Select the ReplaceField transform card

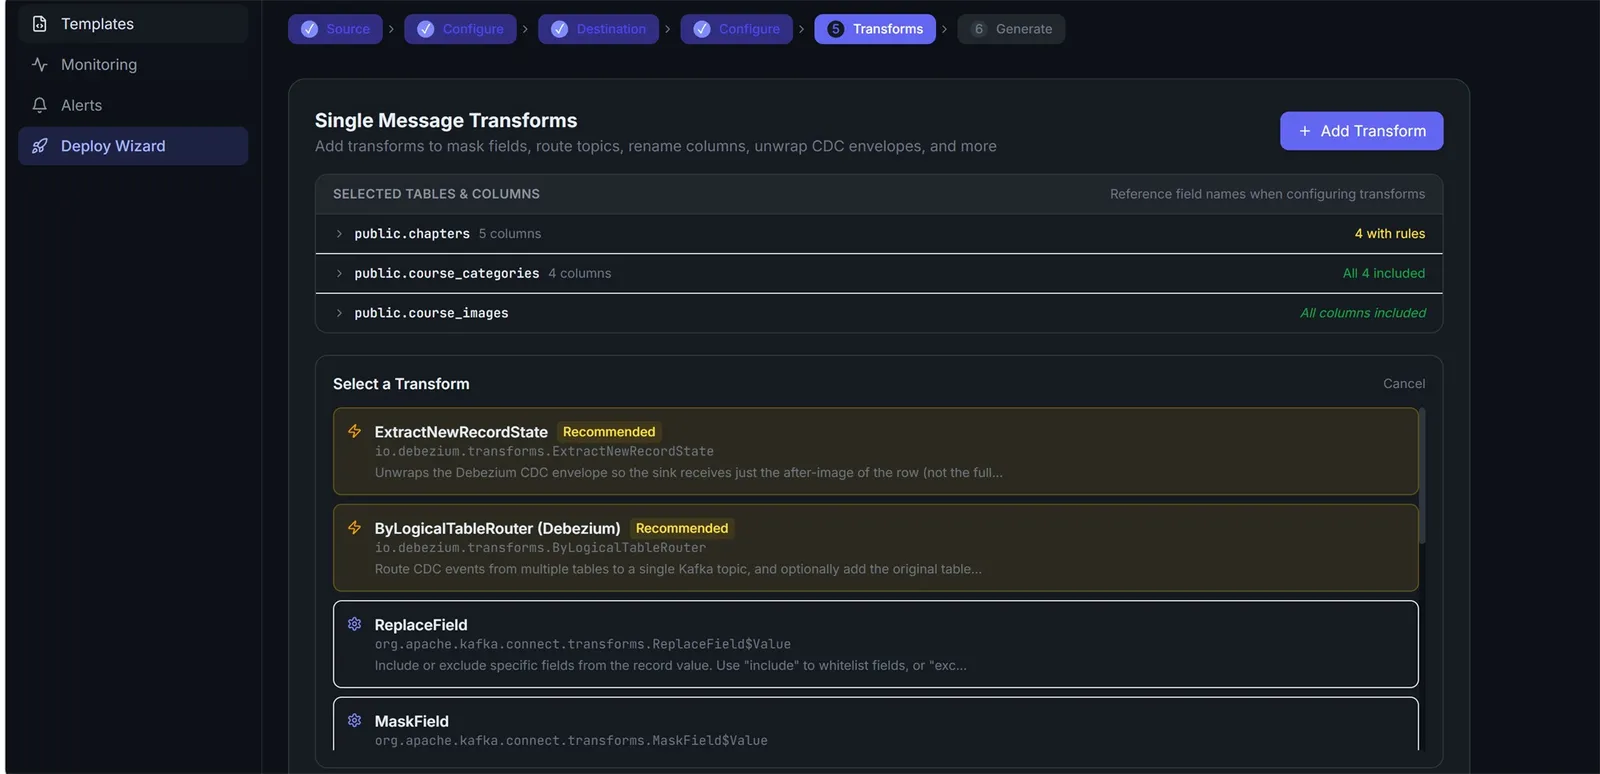[x=875, y=644]
